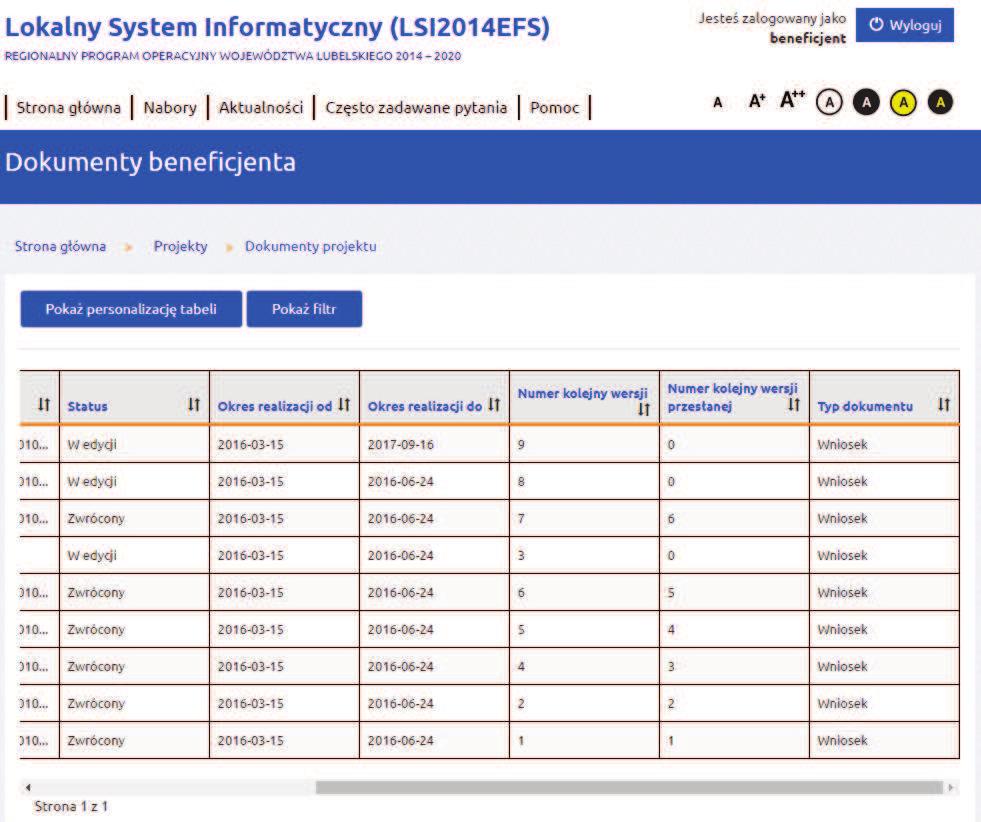Screen dimensions: 981x822
Task: Open Pomoc menu item
Action: tap(554, 108)
